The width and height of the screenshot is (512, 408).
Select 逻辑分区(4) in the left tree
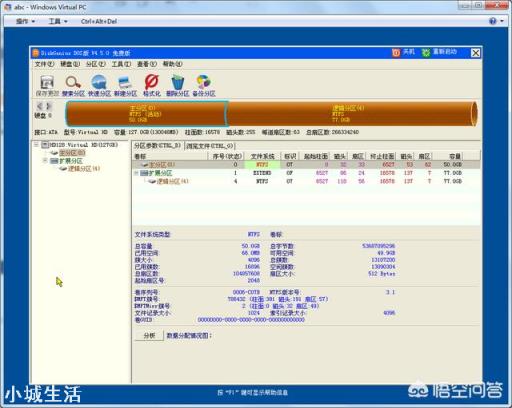[x=84, y=169]
